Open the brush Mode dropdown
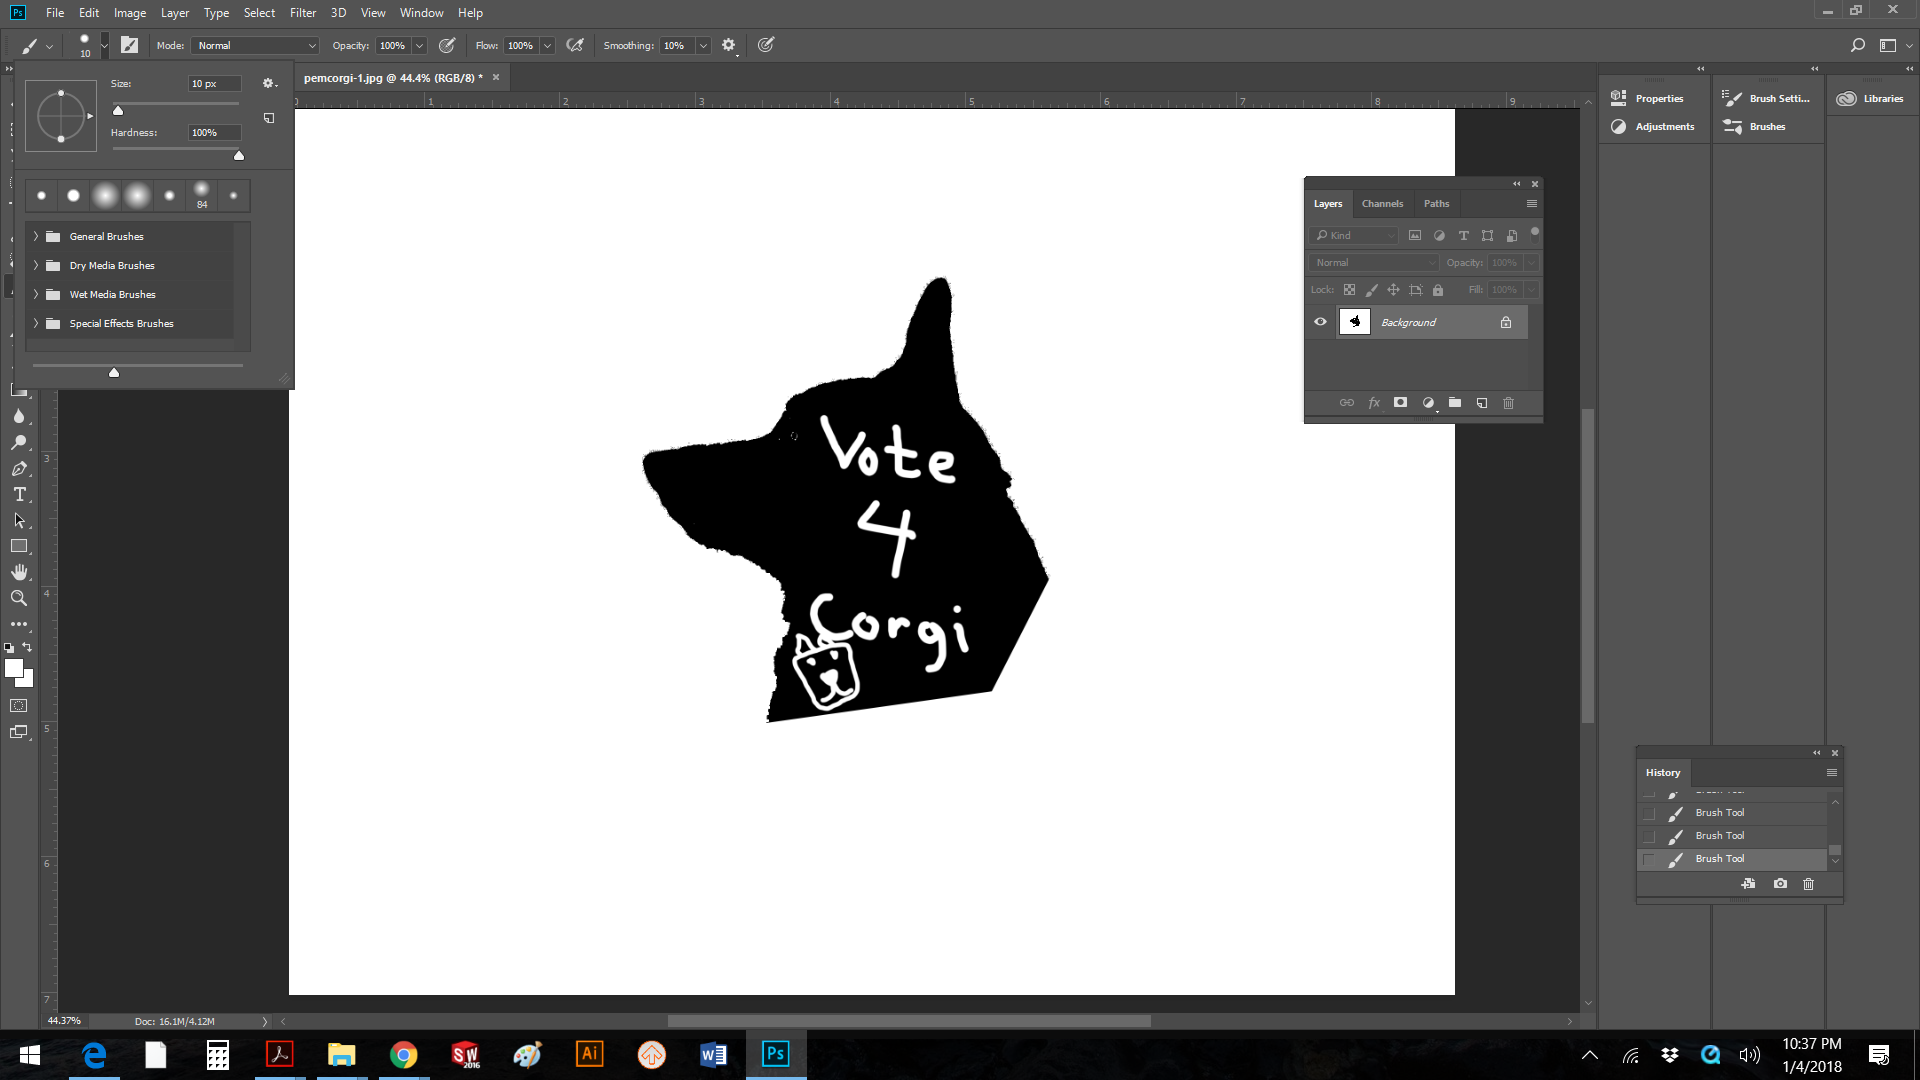Image resolution: width=1920 pixels, height=1080 pixels. (x=256, y=46)
